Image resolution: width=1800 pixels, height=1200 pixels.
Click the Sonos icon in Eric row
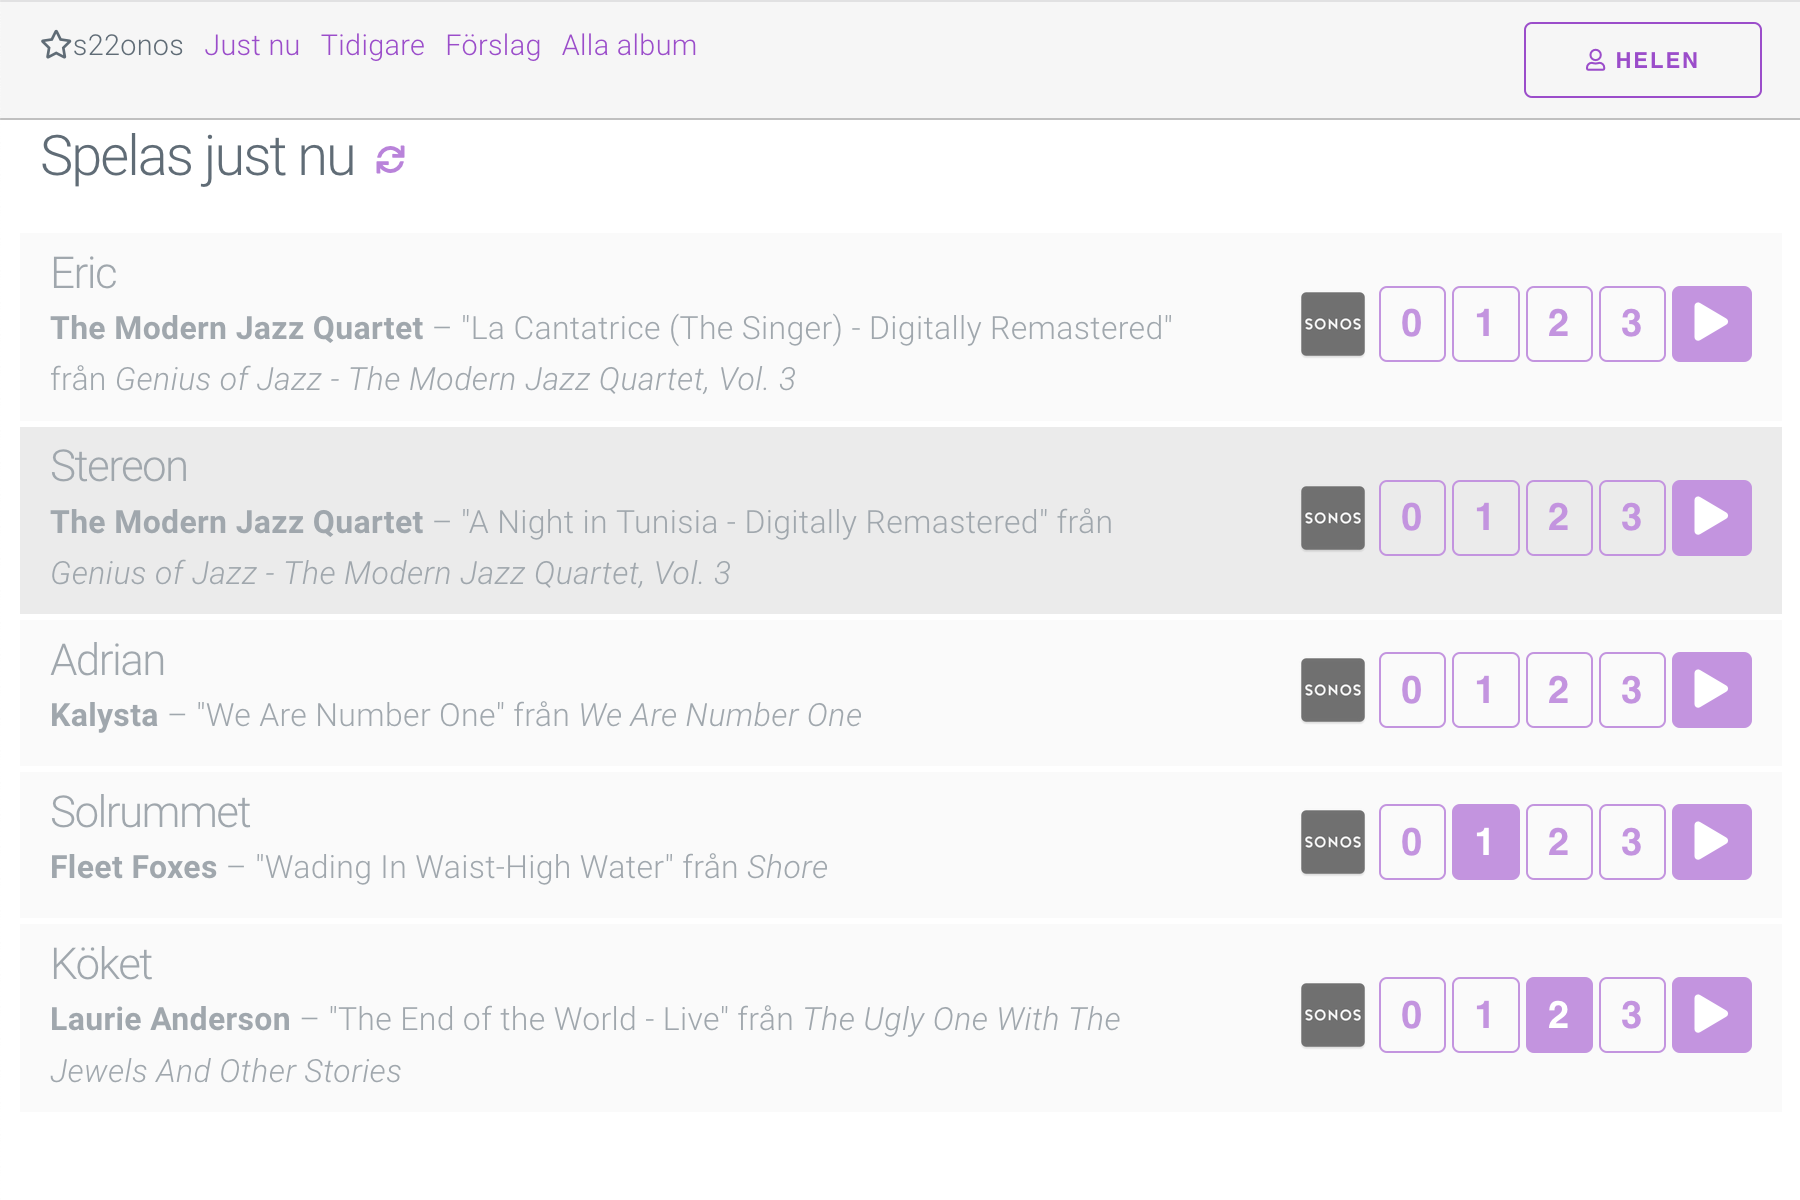(1332, 324)
